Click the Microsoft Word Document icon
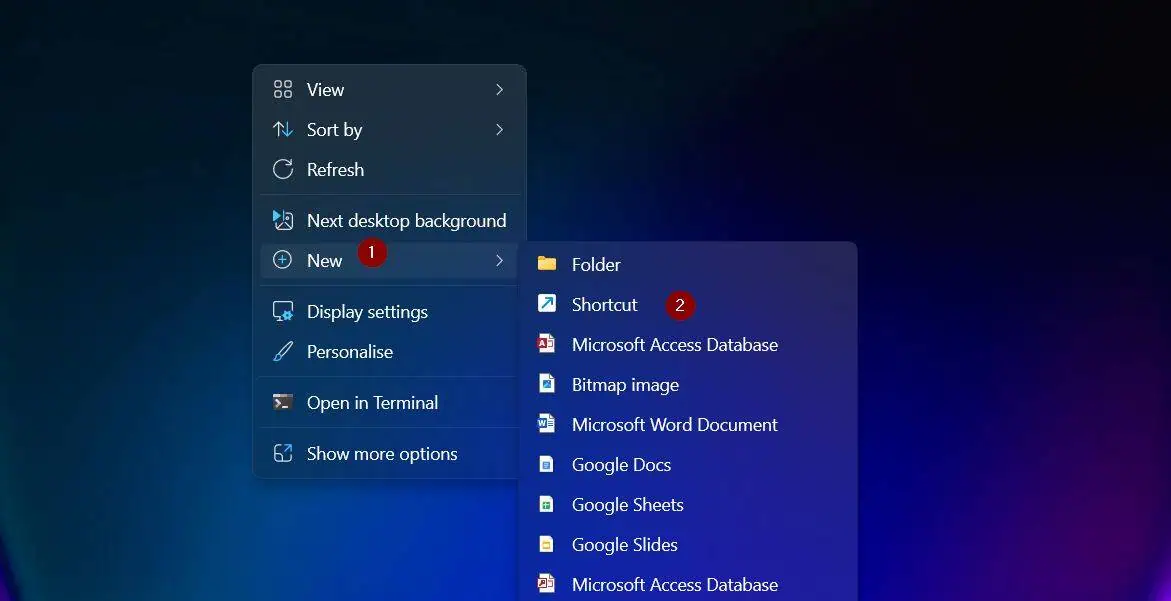Viewport: 1171px width, 601px height. coord(547,424)
